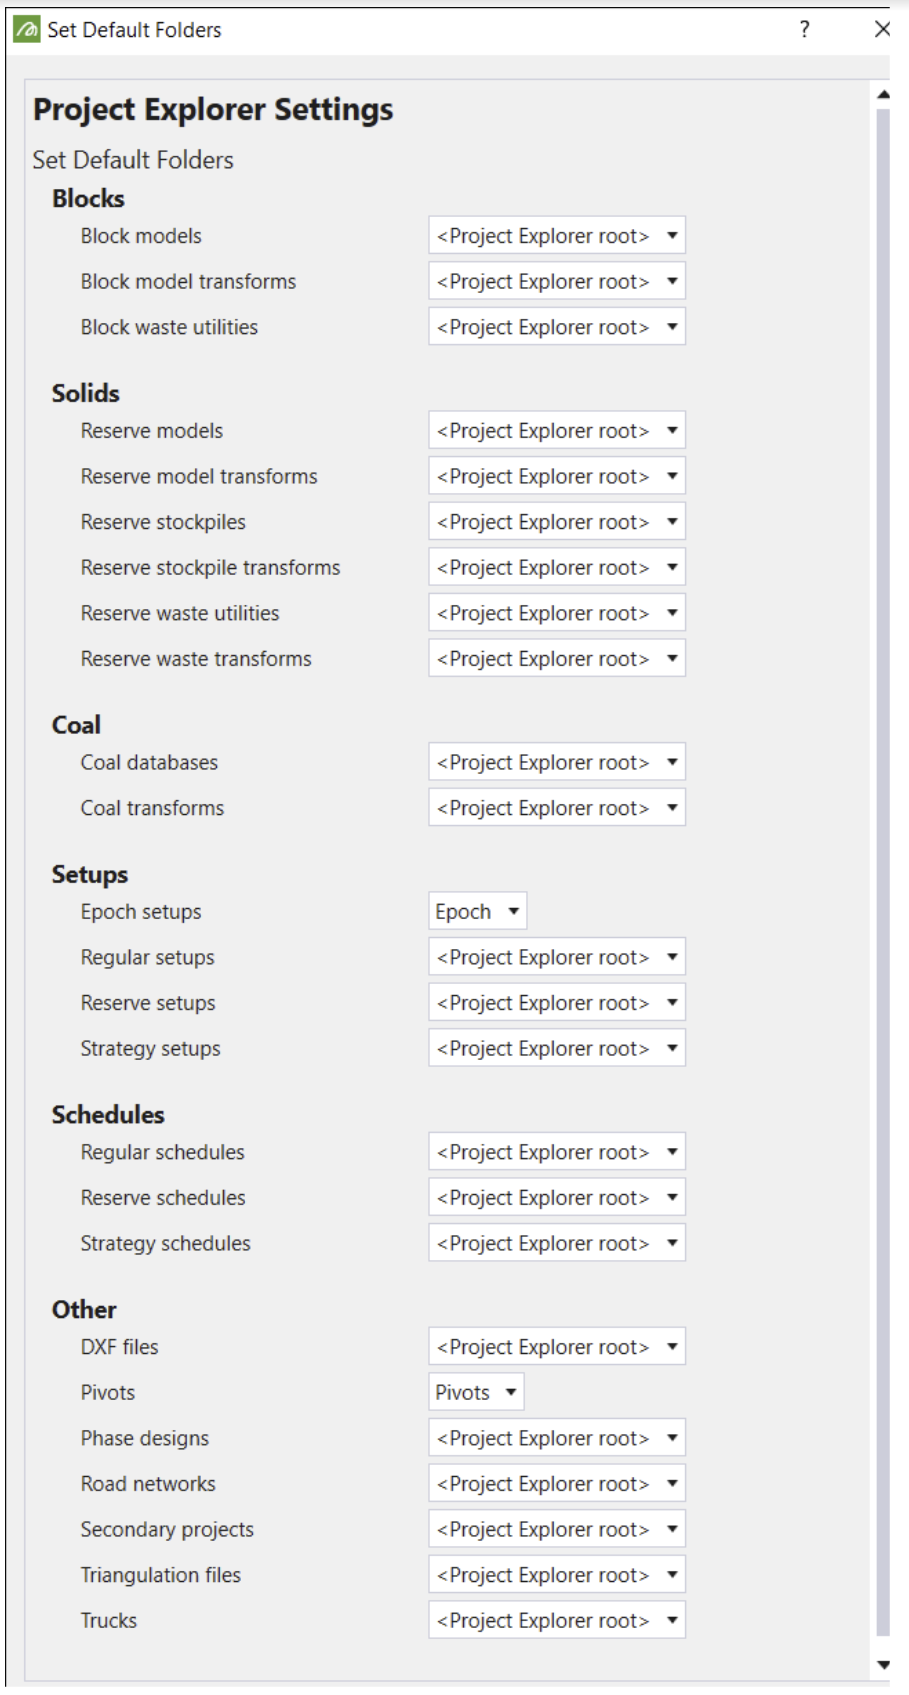Open the Road networks dropdown
The image size is (909, 1695).
(x=557, y=1484)
